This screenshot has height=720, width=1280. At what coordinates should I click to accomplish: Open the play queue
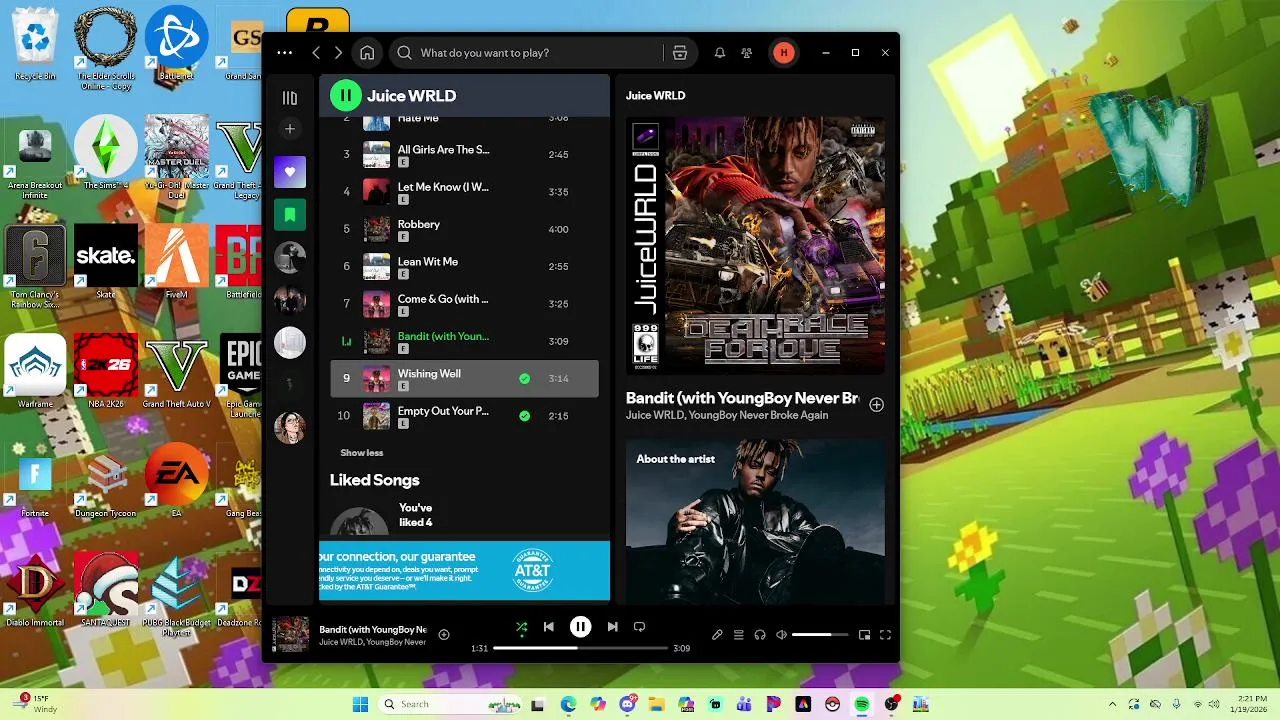tap(739, 635)
